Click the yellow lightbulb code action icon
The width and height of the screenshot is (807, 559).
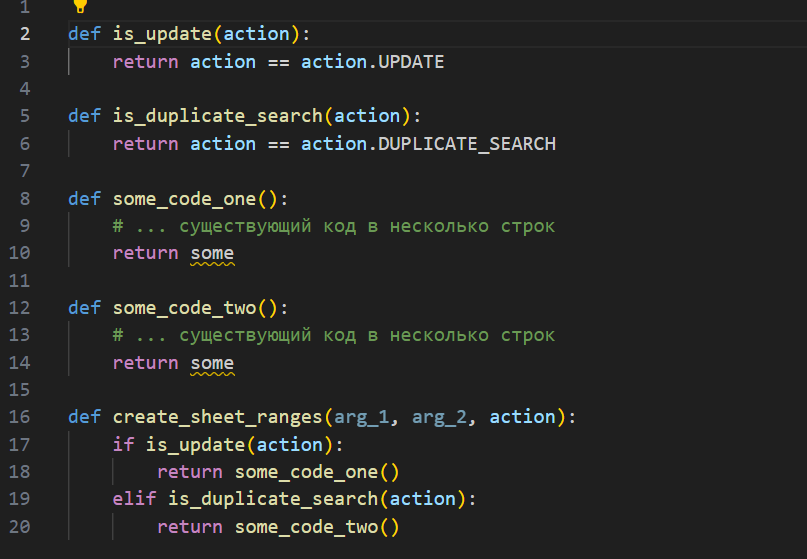click(x=80, y=6)
